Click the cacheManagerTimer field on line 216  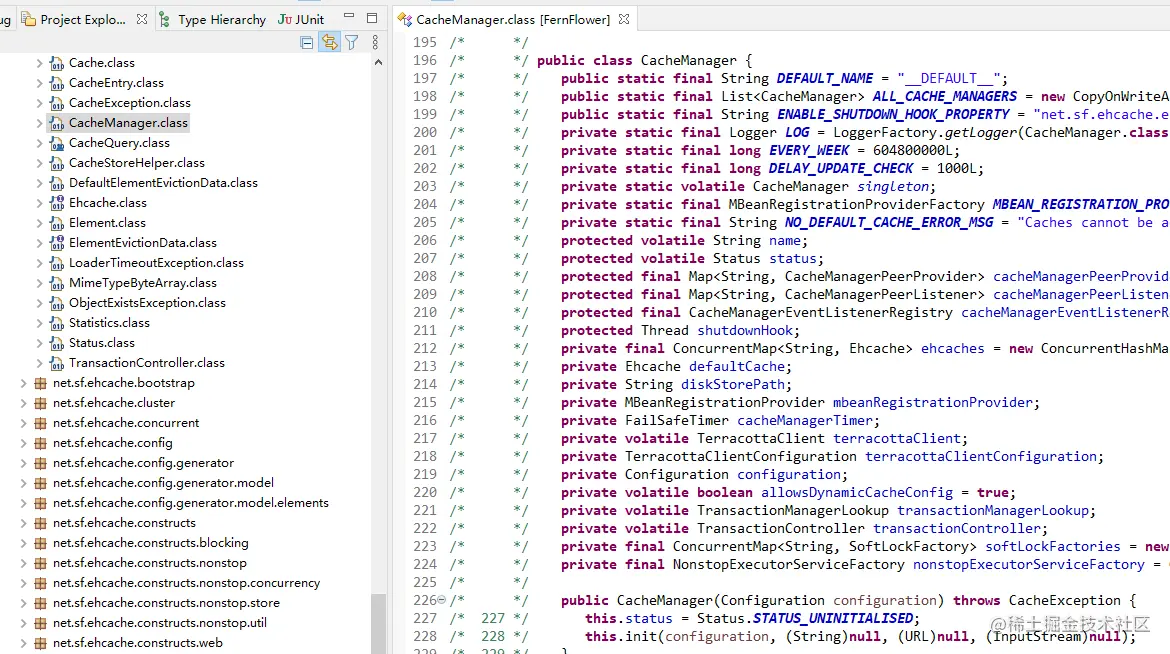[x=805, y=420]
